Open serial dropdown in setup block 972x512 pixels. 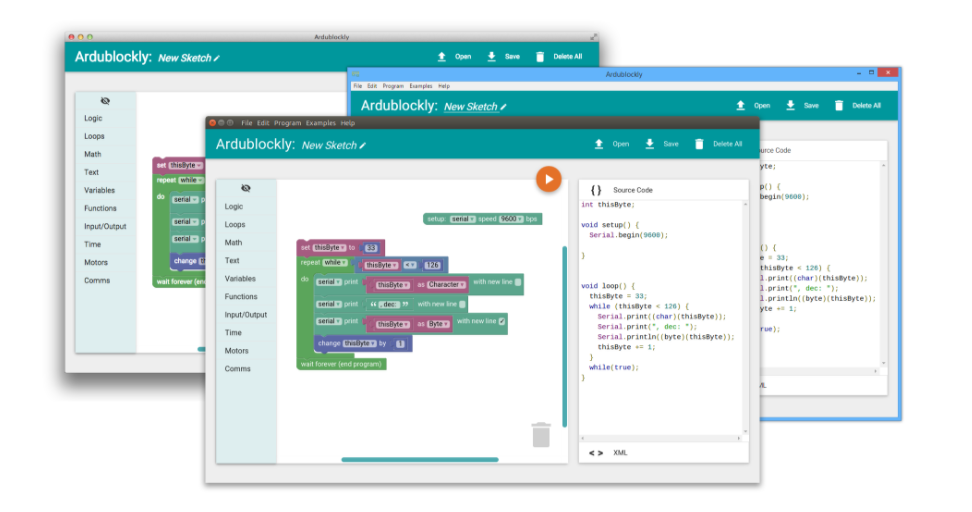[x=462, y=219]
